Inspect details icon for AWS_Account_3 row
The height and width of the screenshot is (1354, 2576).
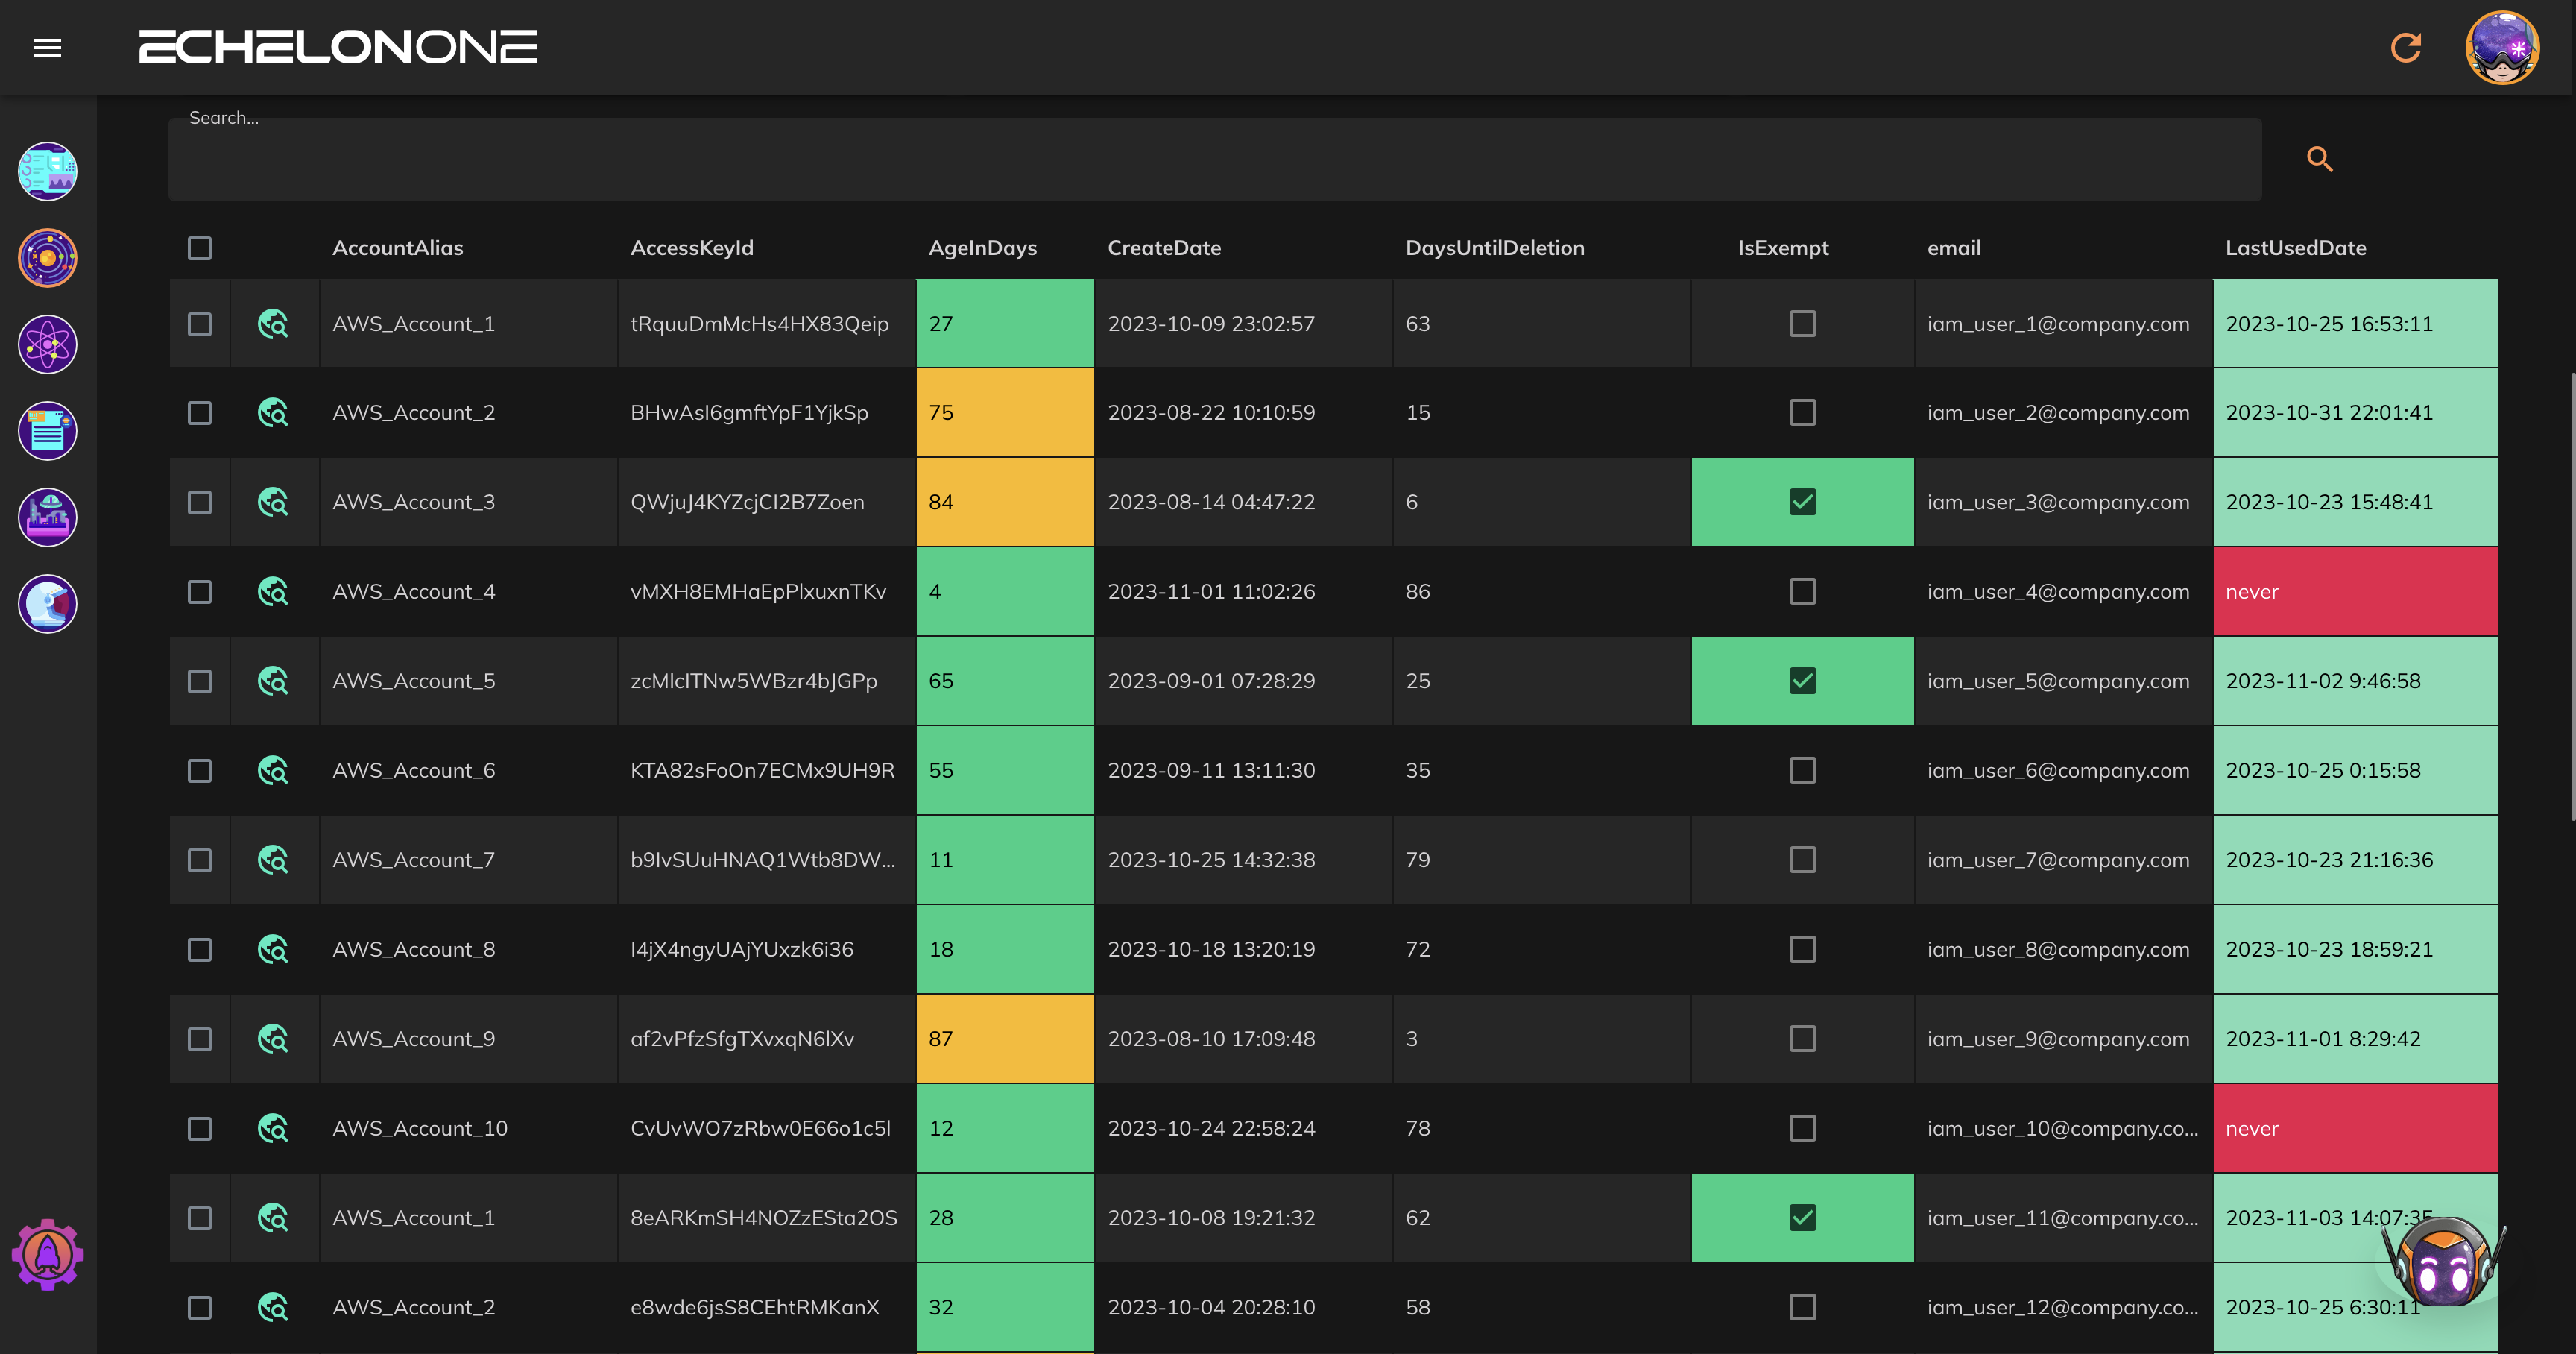[273, 502]
